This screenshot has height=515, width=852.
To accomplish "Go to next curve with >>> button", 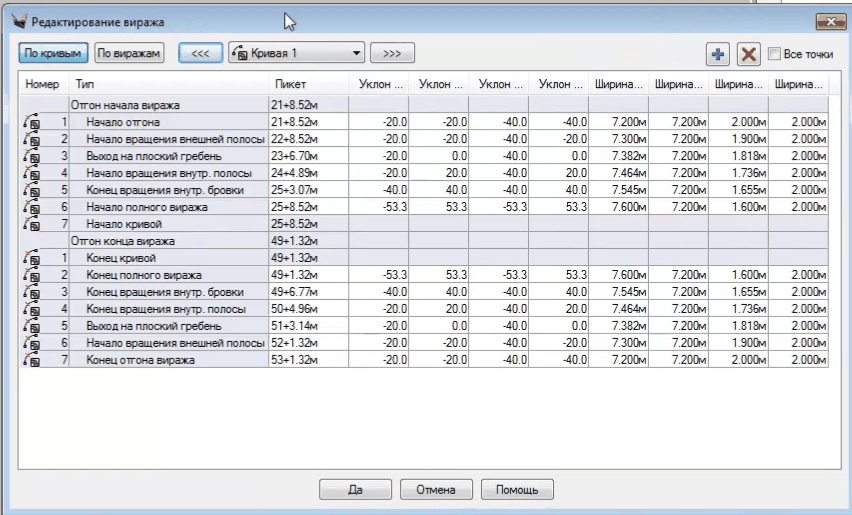I will [392, 53].
